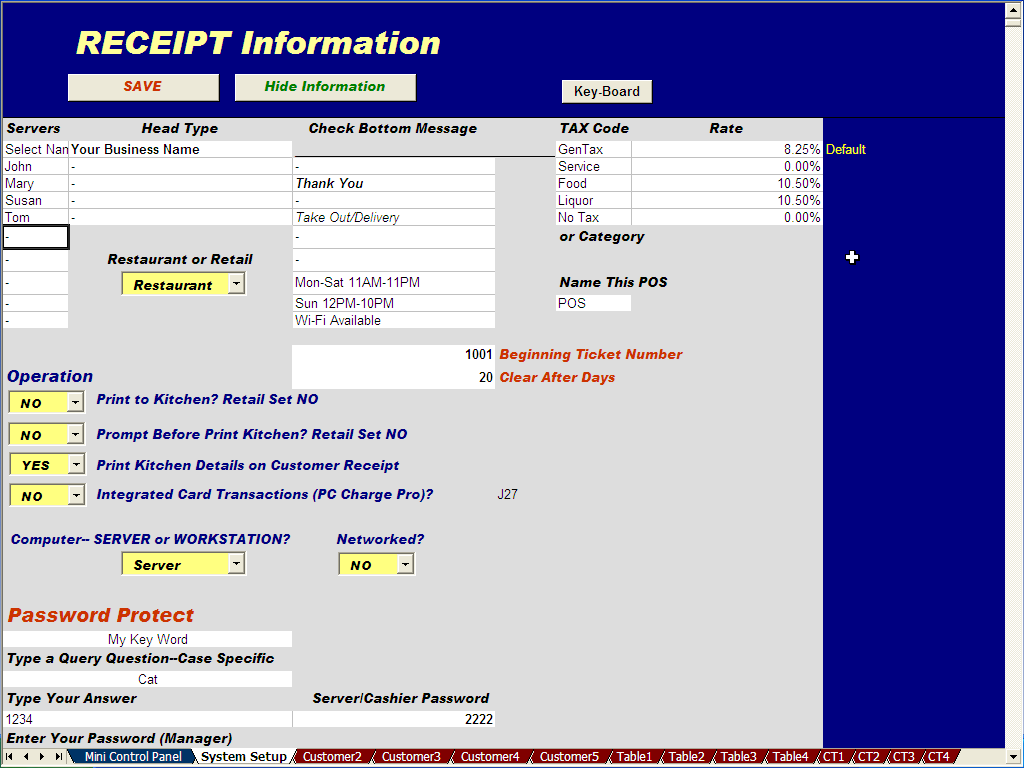
Task: Open the Server or Workstation dropdown
Action: tap(235, 564)
